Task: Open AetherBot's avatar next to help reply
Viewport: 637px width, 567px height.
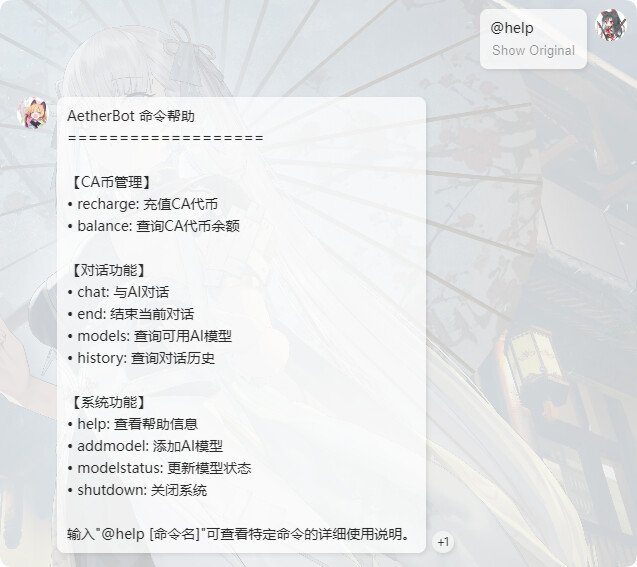Action: pyautogui.click(x=32, y=113)
